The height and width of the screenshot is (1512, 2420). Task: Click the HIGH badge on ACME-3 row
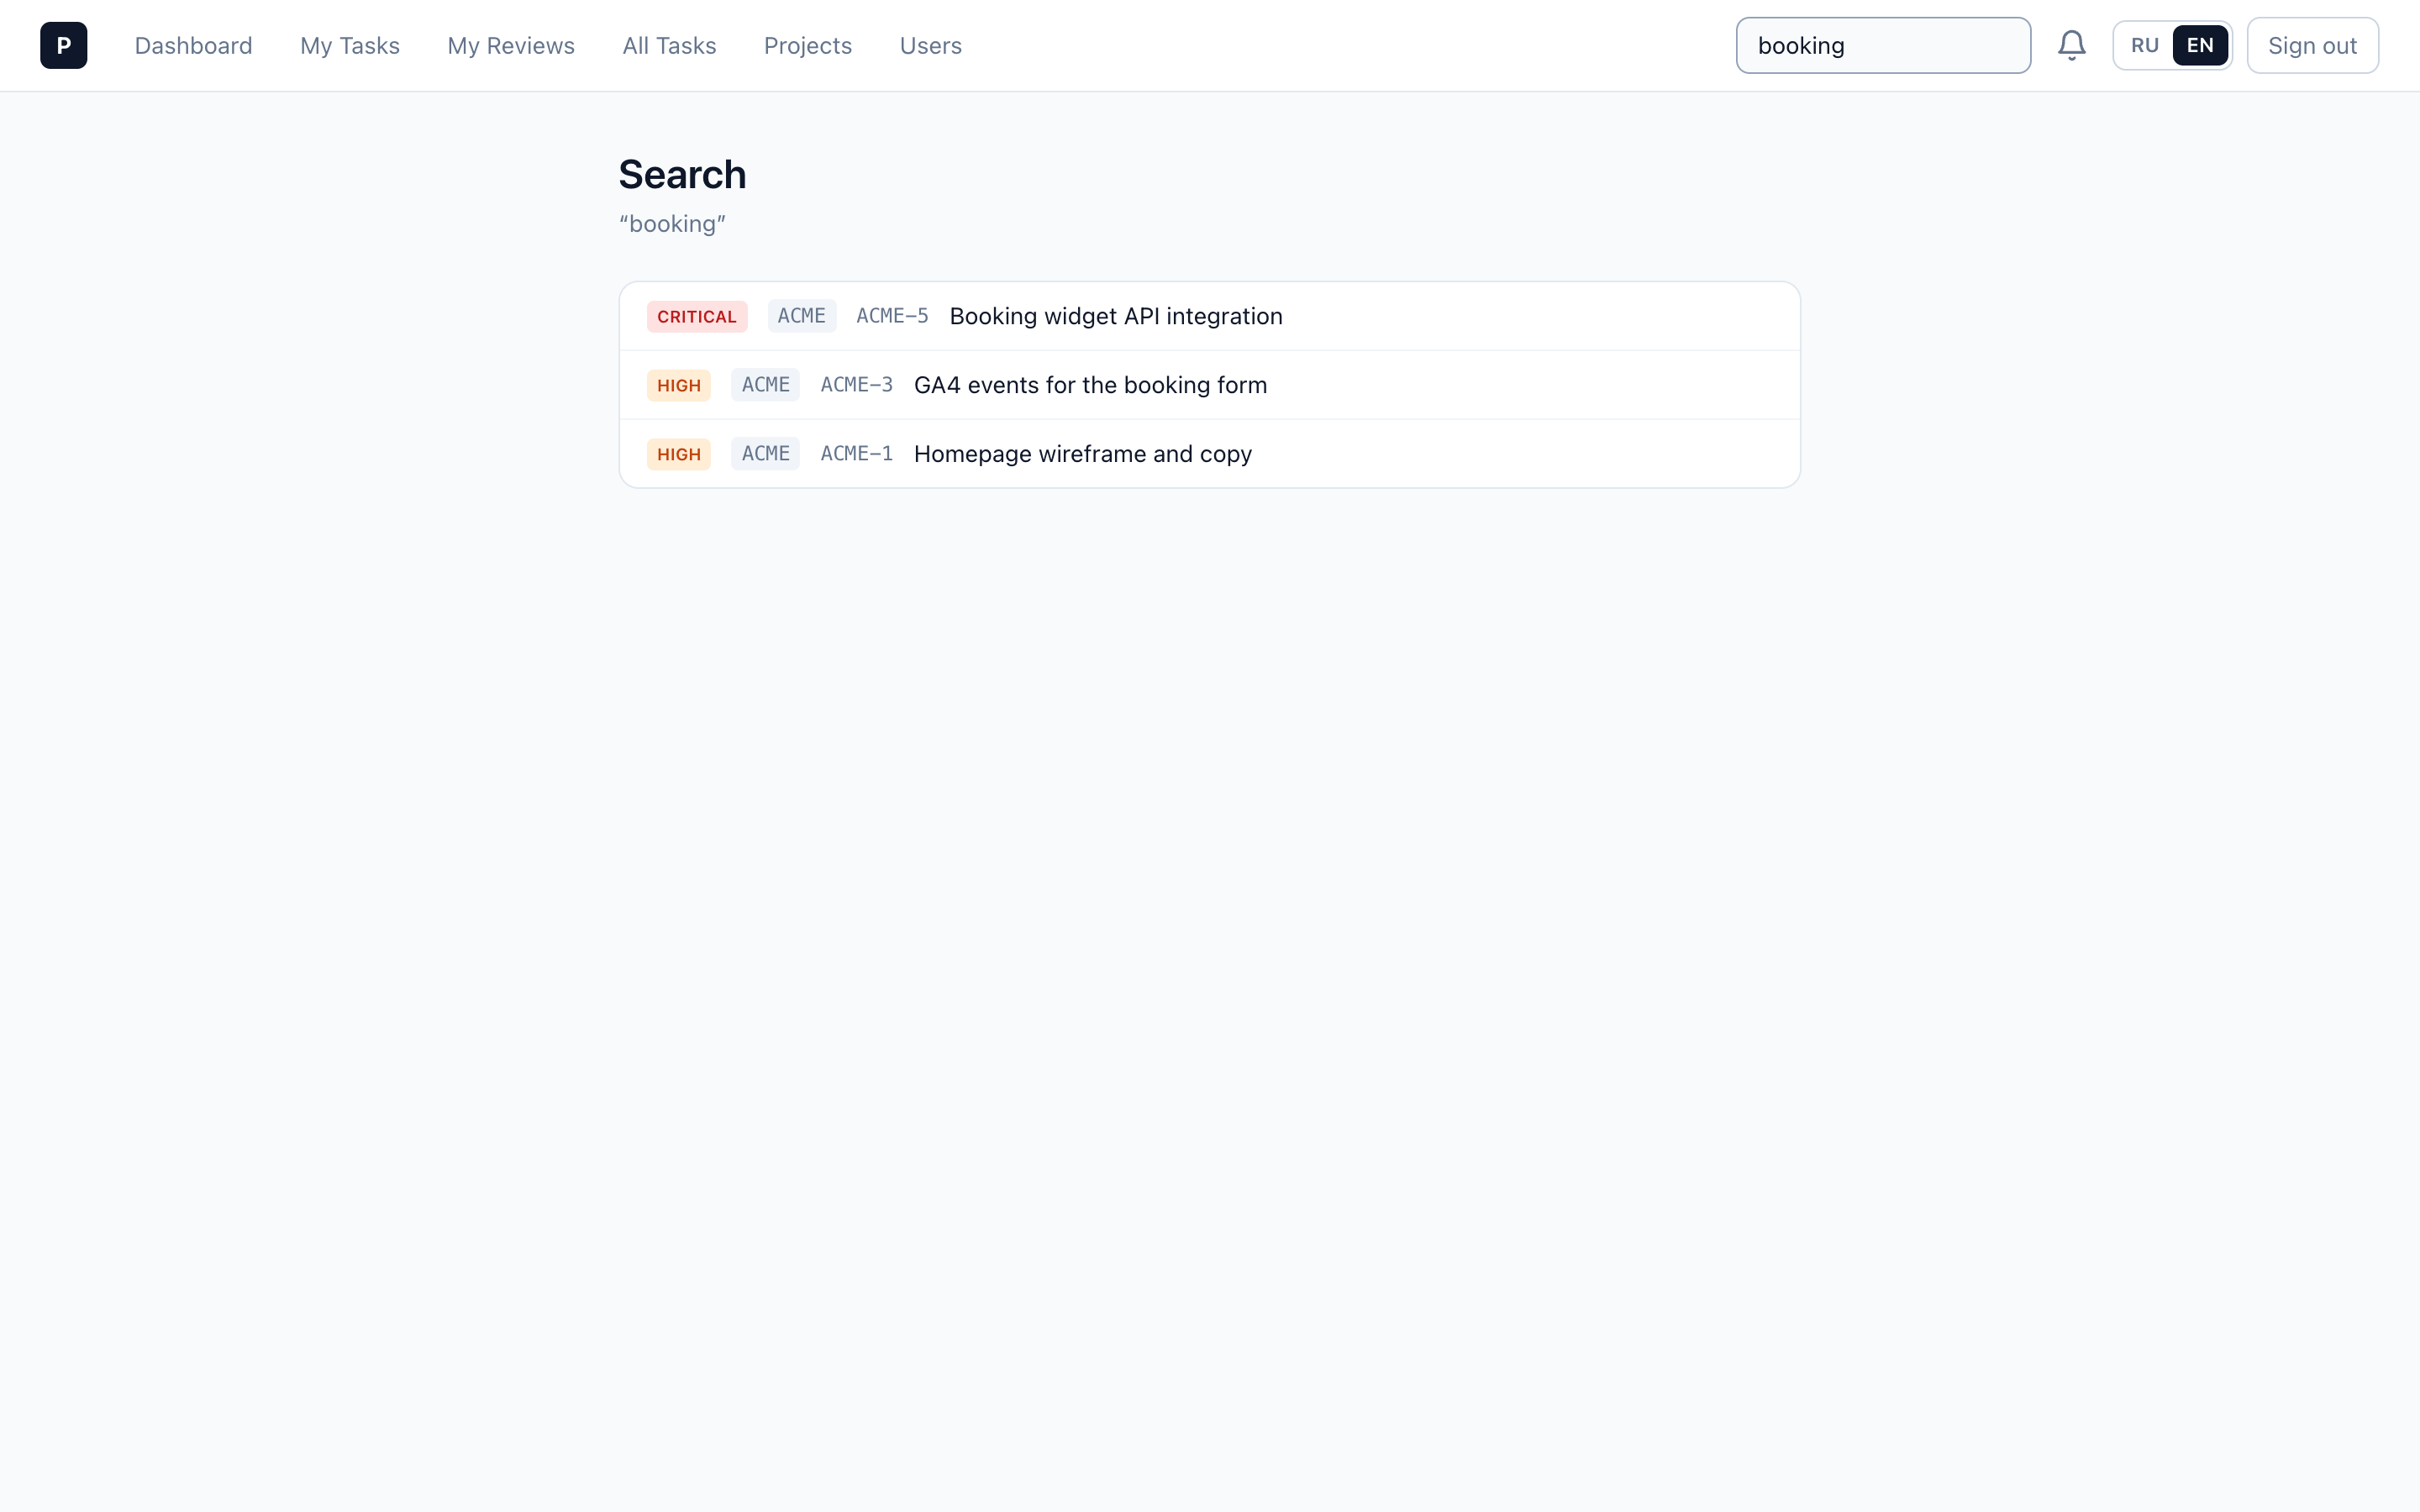coord(678,385)
